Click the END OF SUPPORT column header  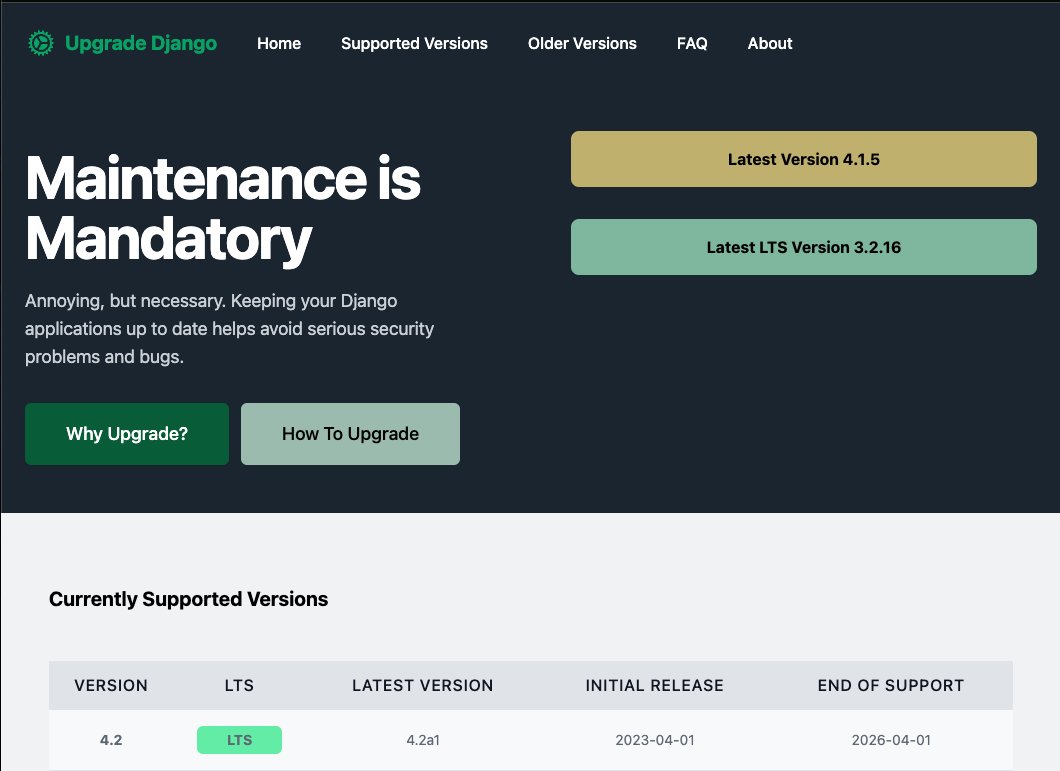click(890, 686)
